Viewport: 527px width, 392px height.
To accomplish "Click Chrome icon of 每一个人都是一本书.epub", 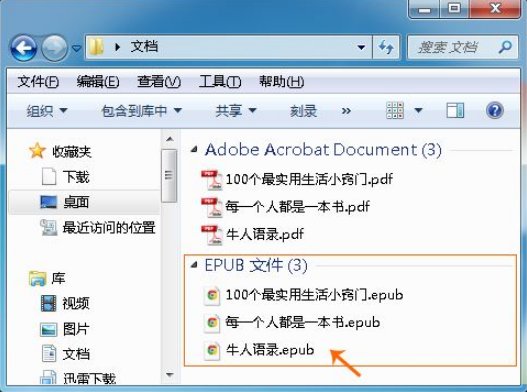I will click(212, 323).
